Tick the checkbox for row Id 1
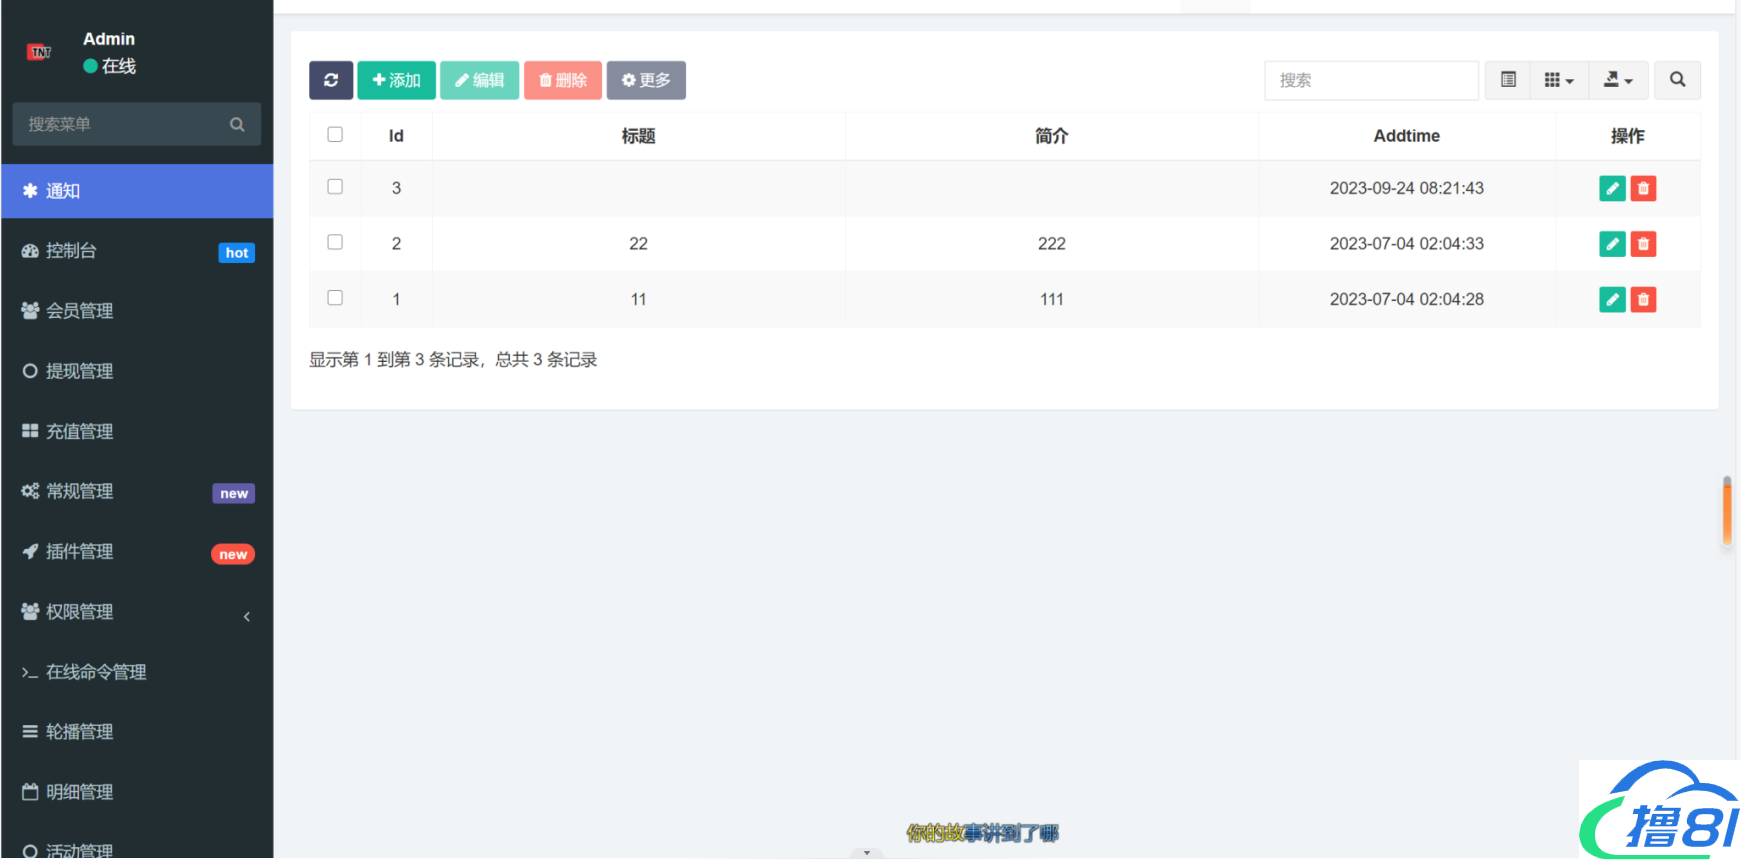The width and height of the screenshot is (1741, 860). 335,298
